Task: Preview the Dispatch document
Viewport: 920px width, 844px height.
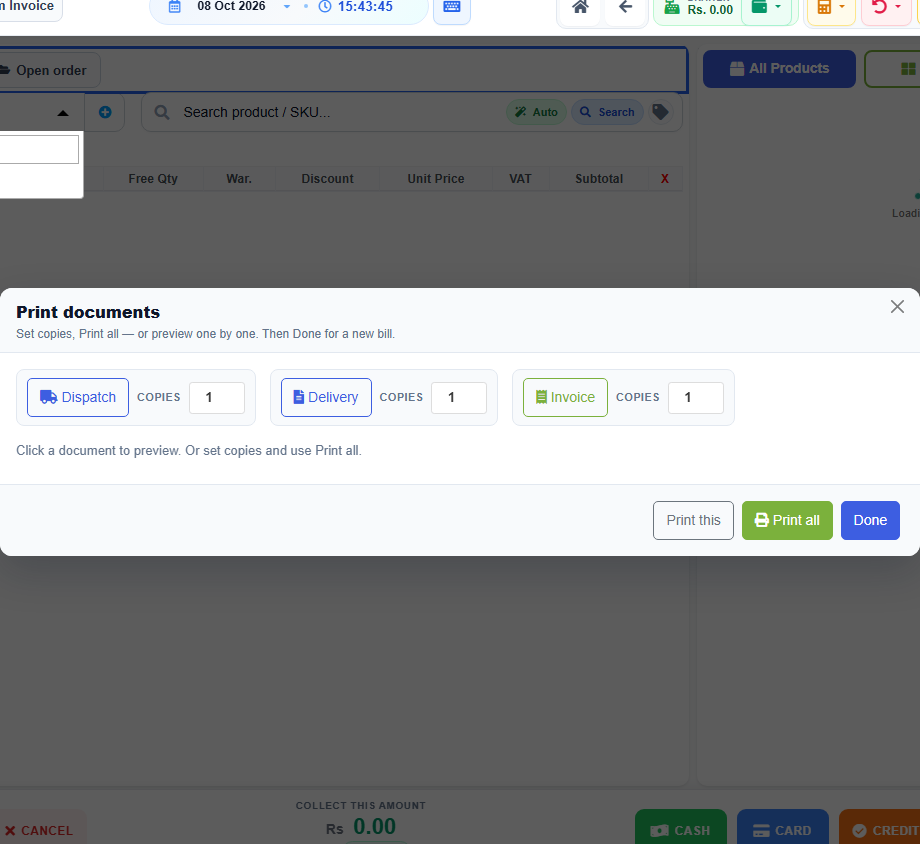Action: [x=78, y=397]
